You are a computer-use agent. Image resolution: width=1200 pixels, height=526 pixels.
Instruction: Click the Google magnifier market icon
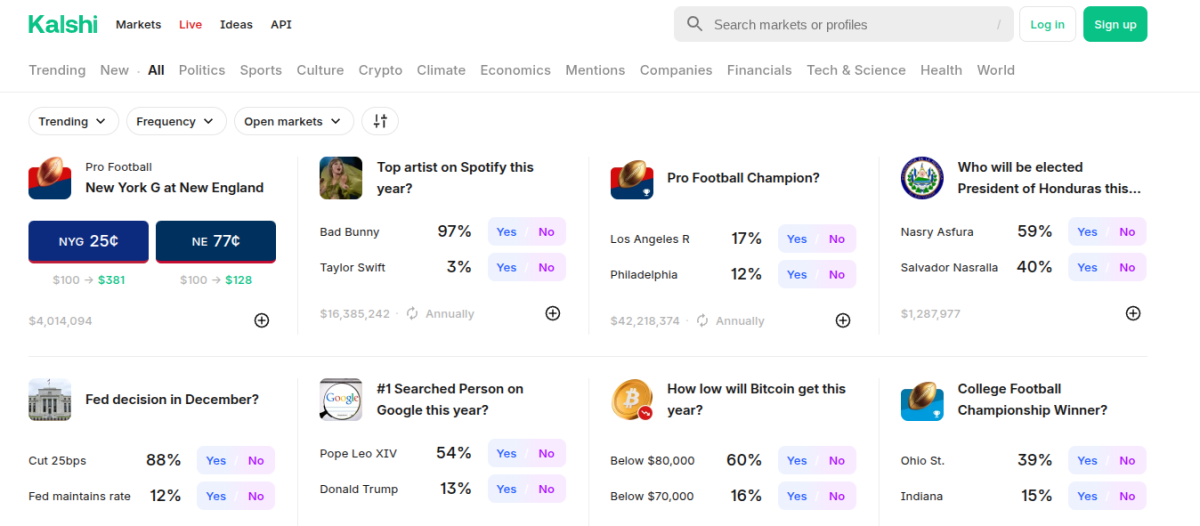[x=341, y=400]
